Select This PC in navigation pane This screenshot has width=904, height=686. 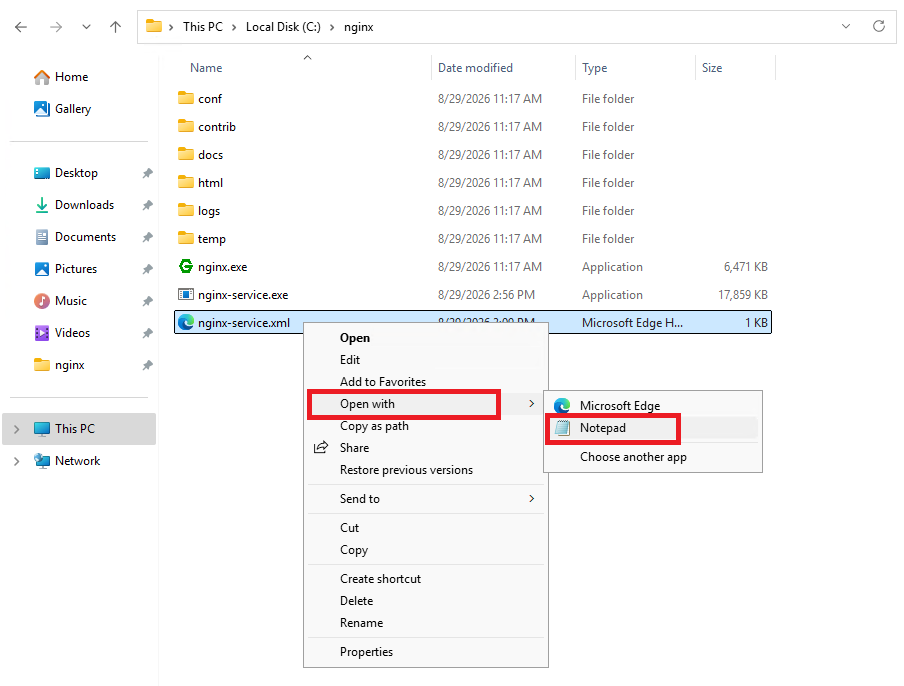79,429
